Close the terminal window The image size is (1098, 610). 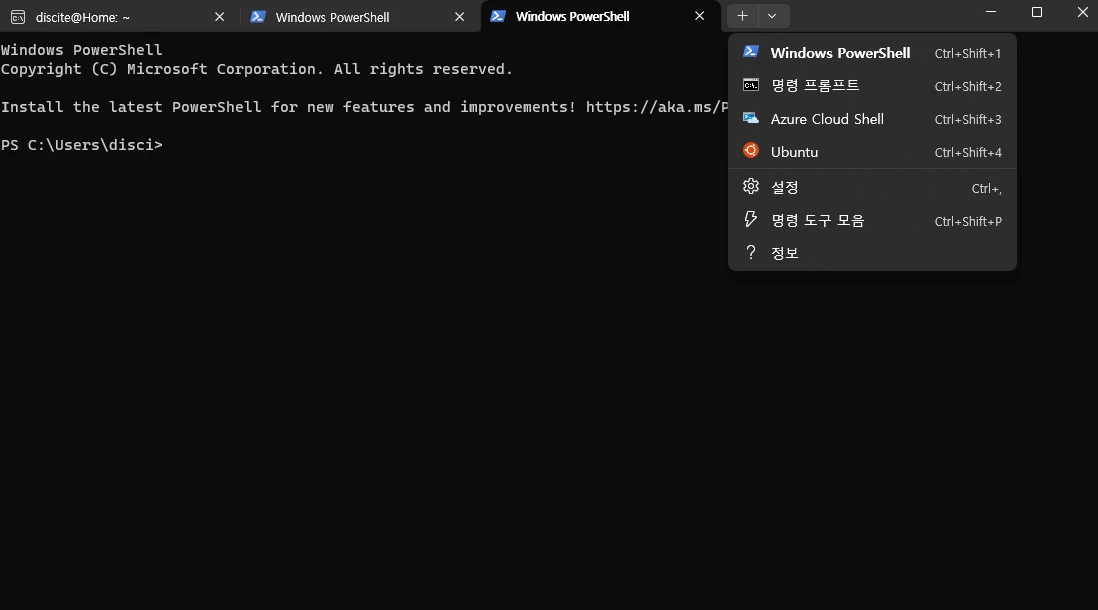(x=1083, y=12)
